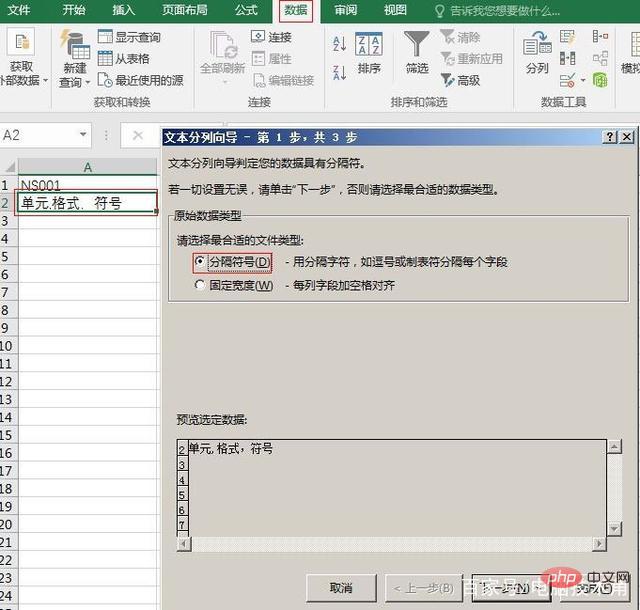Click the preview horizontal scroll left arrow
Screen dimensions: 640x610
coord(184,543)
